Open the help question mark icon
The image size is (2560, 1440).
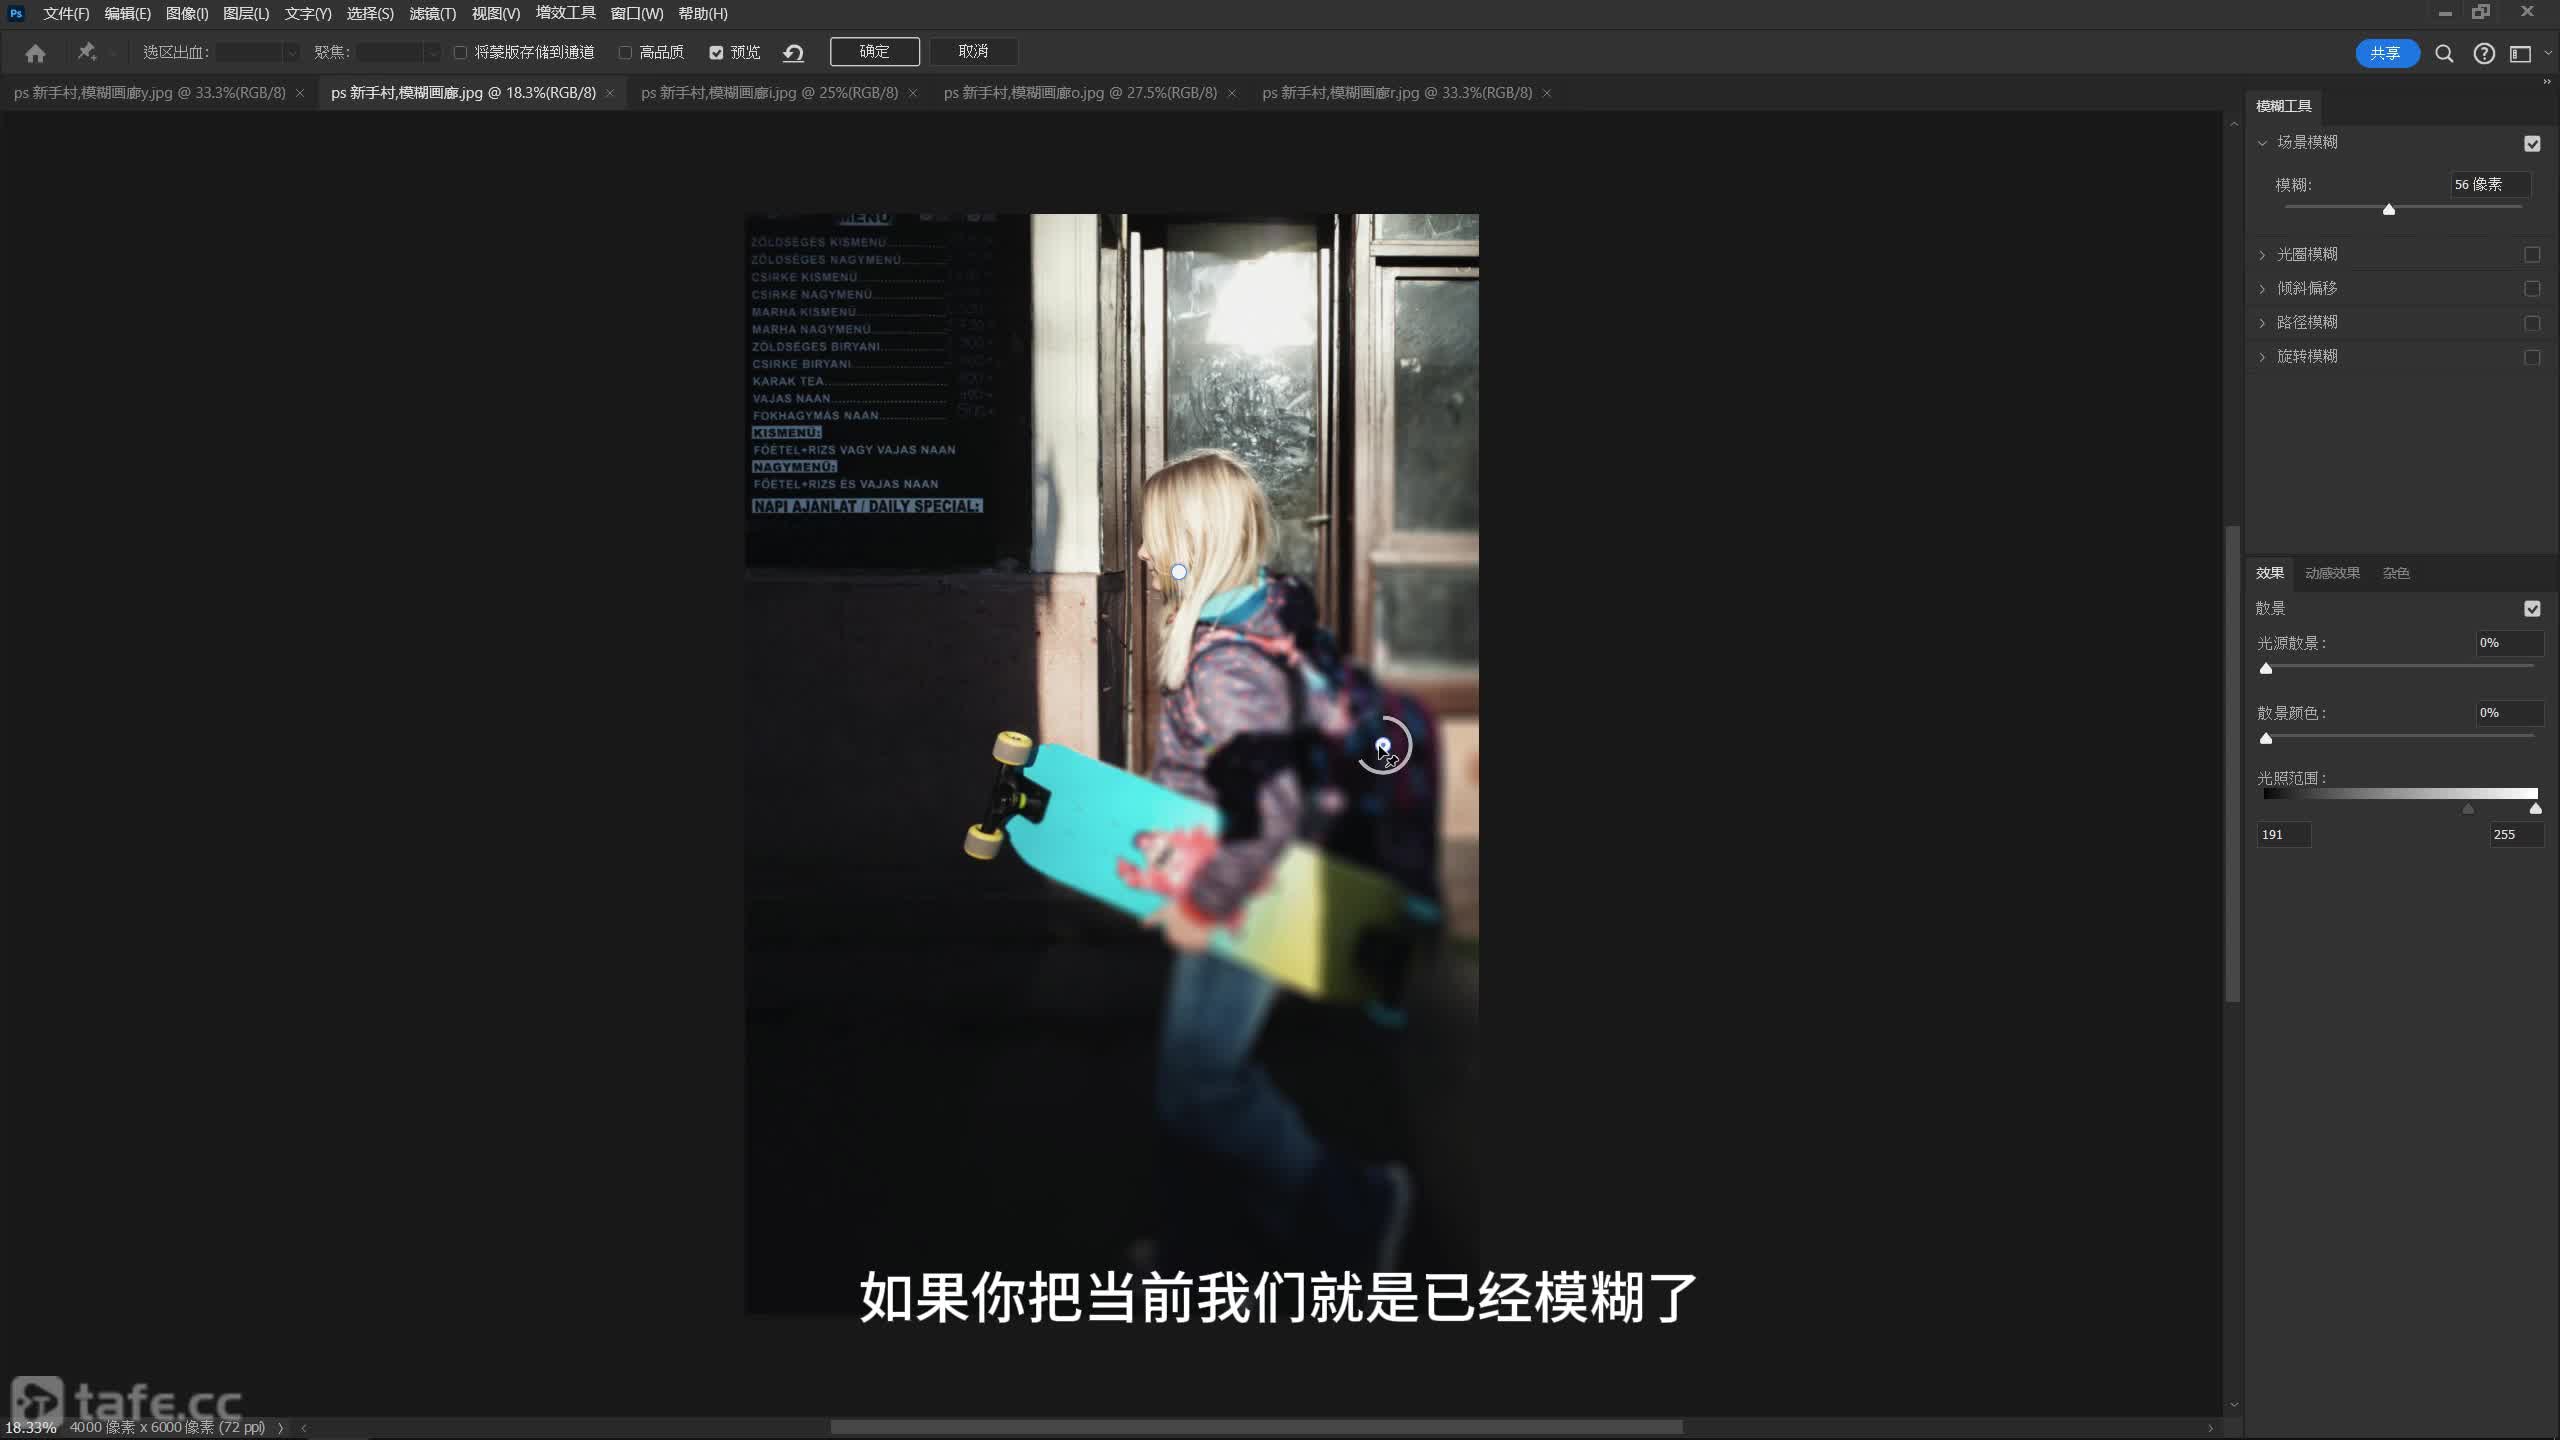[2483, 54]
